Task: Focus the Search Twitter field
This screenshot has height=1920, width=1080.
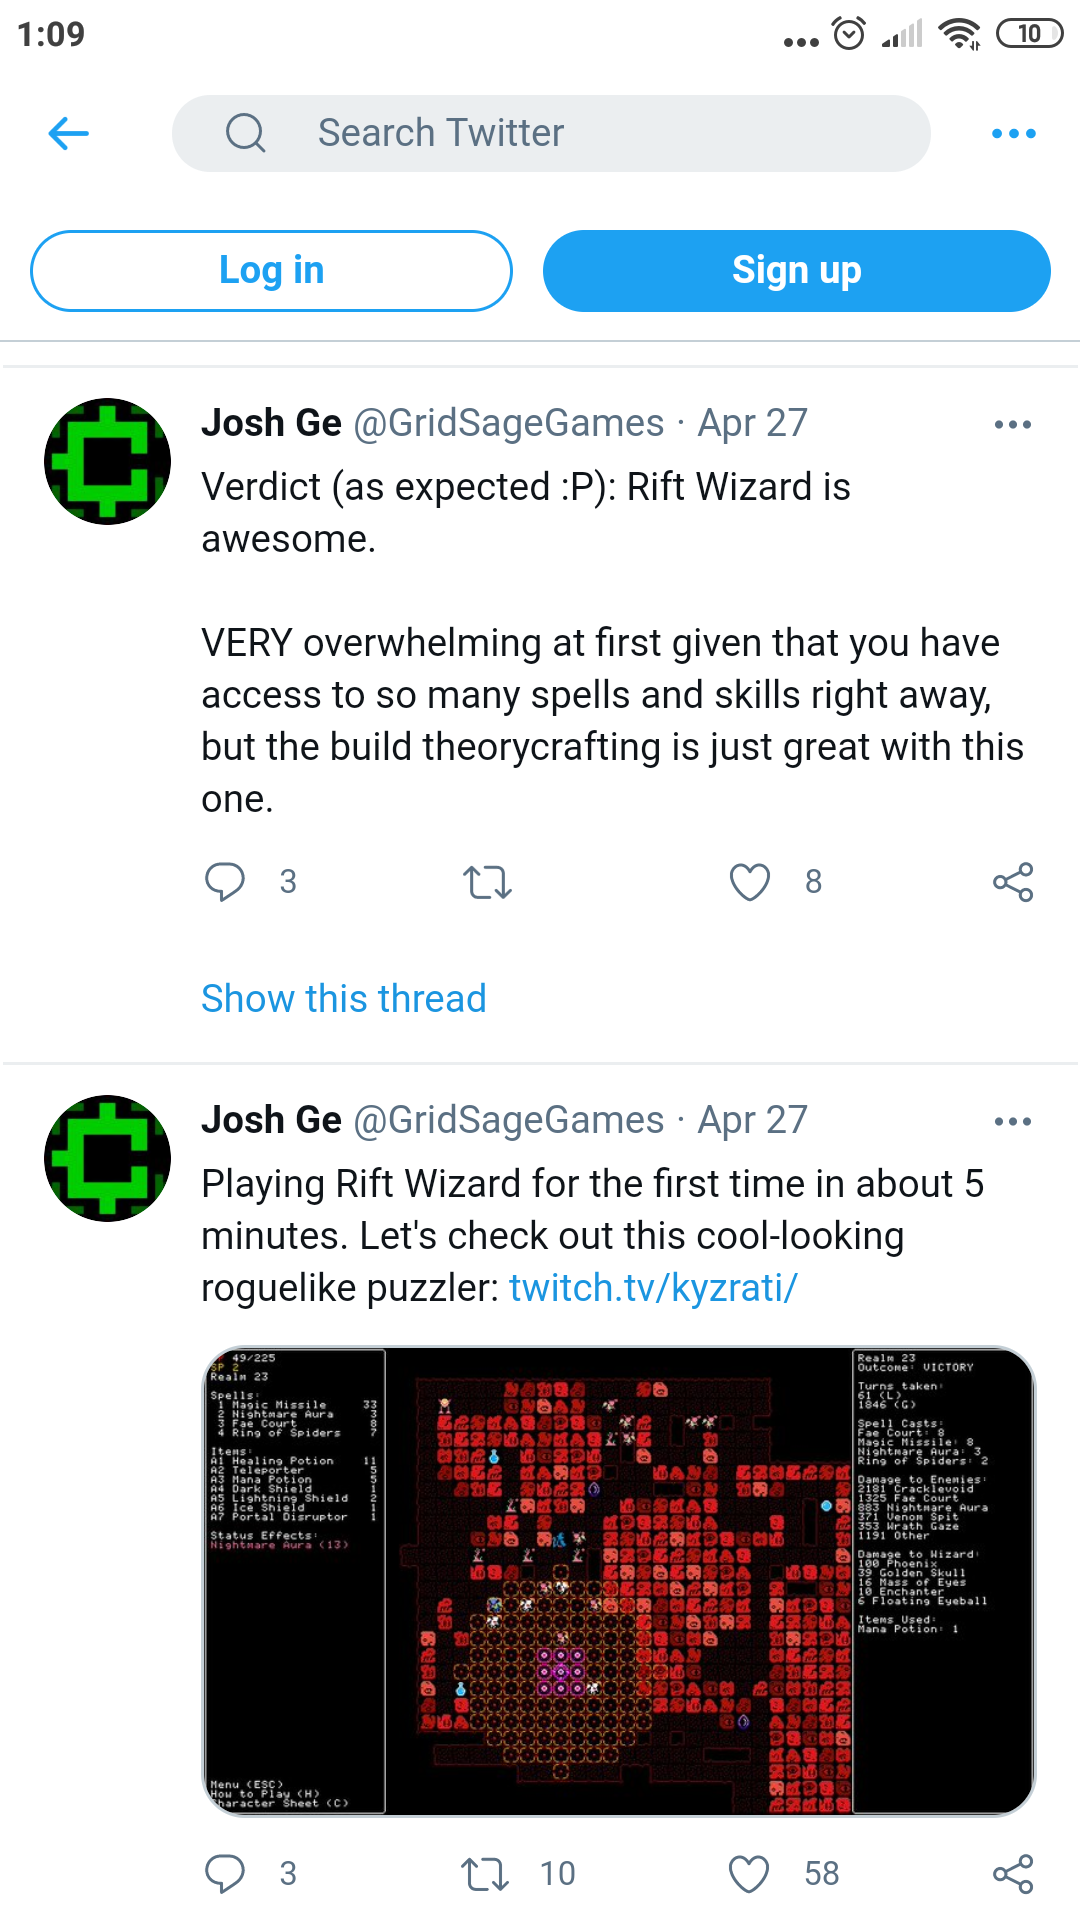Action: click(x=551, y=133)
